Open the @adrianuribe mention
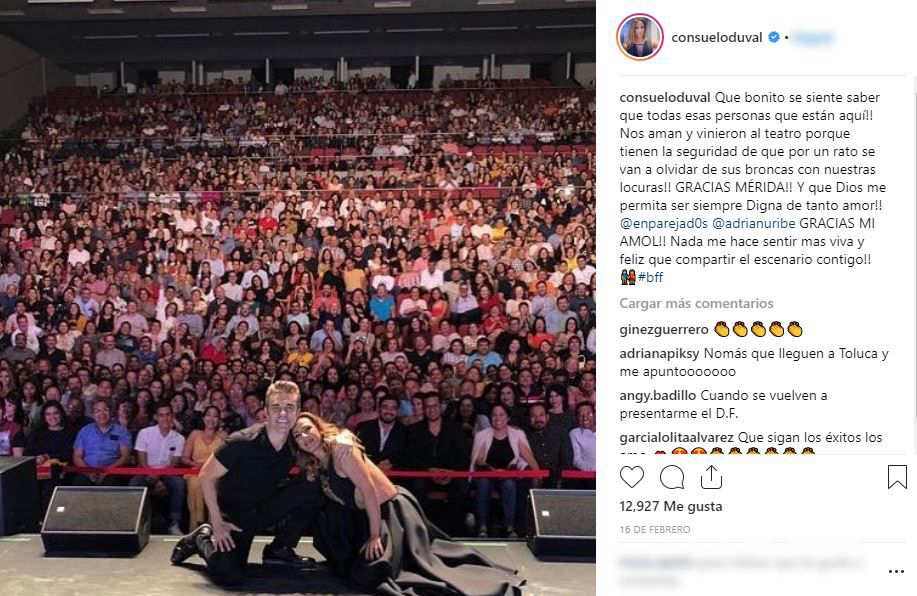Viewport: 917px width, 596px height. click(754, 223)
